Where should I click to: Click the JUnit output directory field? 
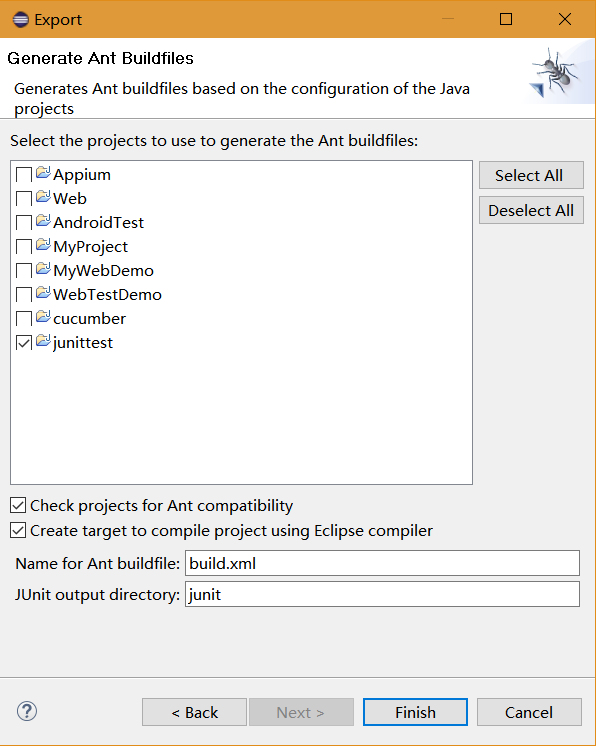click(382, 594)
